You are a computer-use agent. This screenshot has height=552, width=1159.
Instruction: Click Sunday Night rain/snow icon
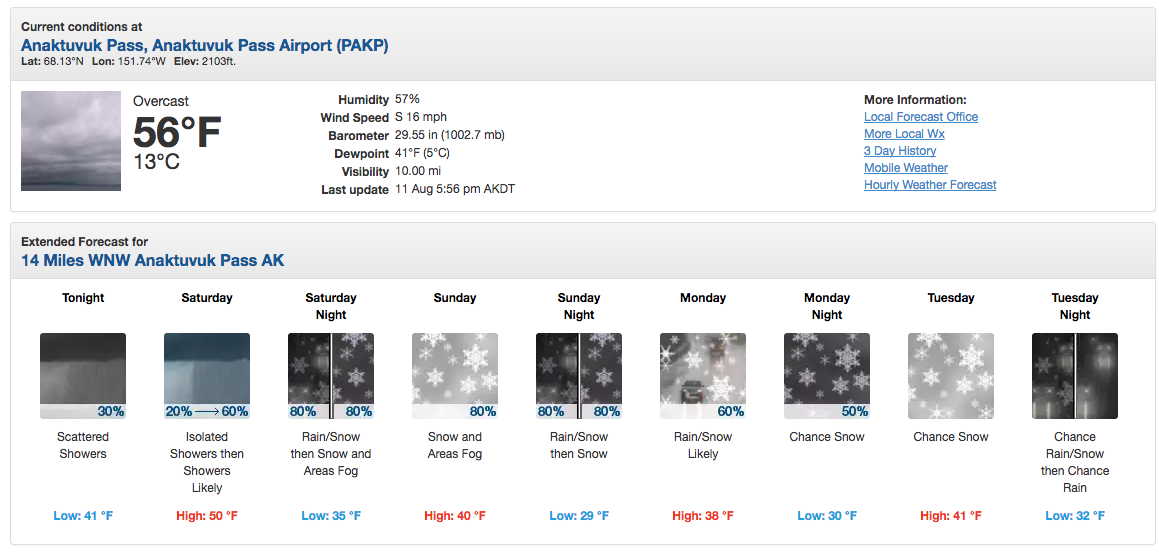(x=579, y=375)
